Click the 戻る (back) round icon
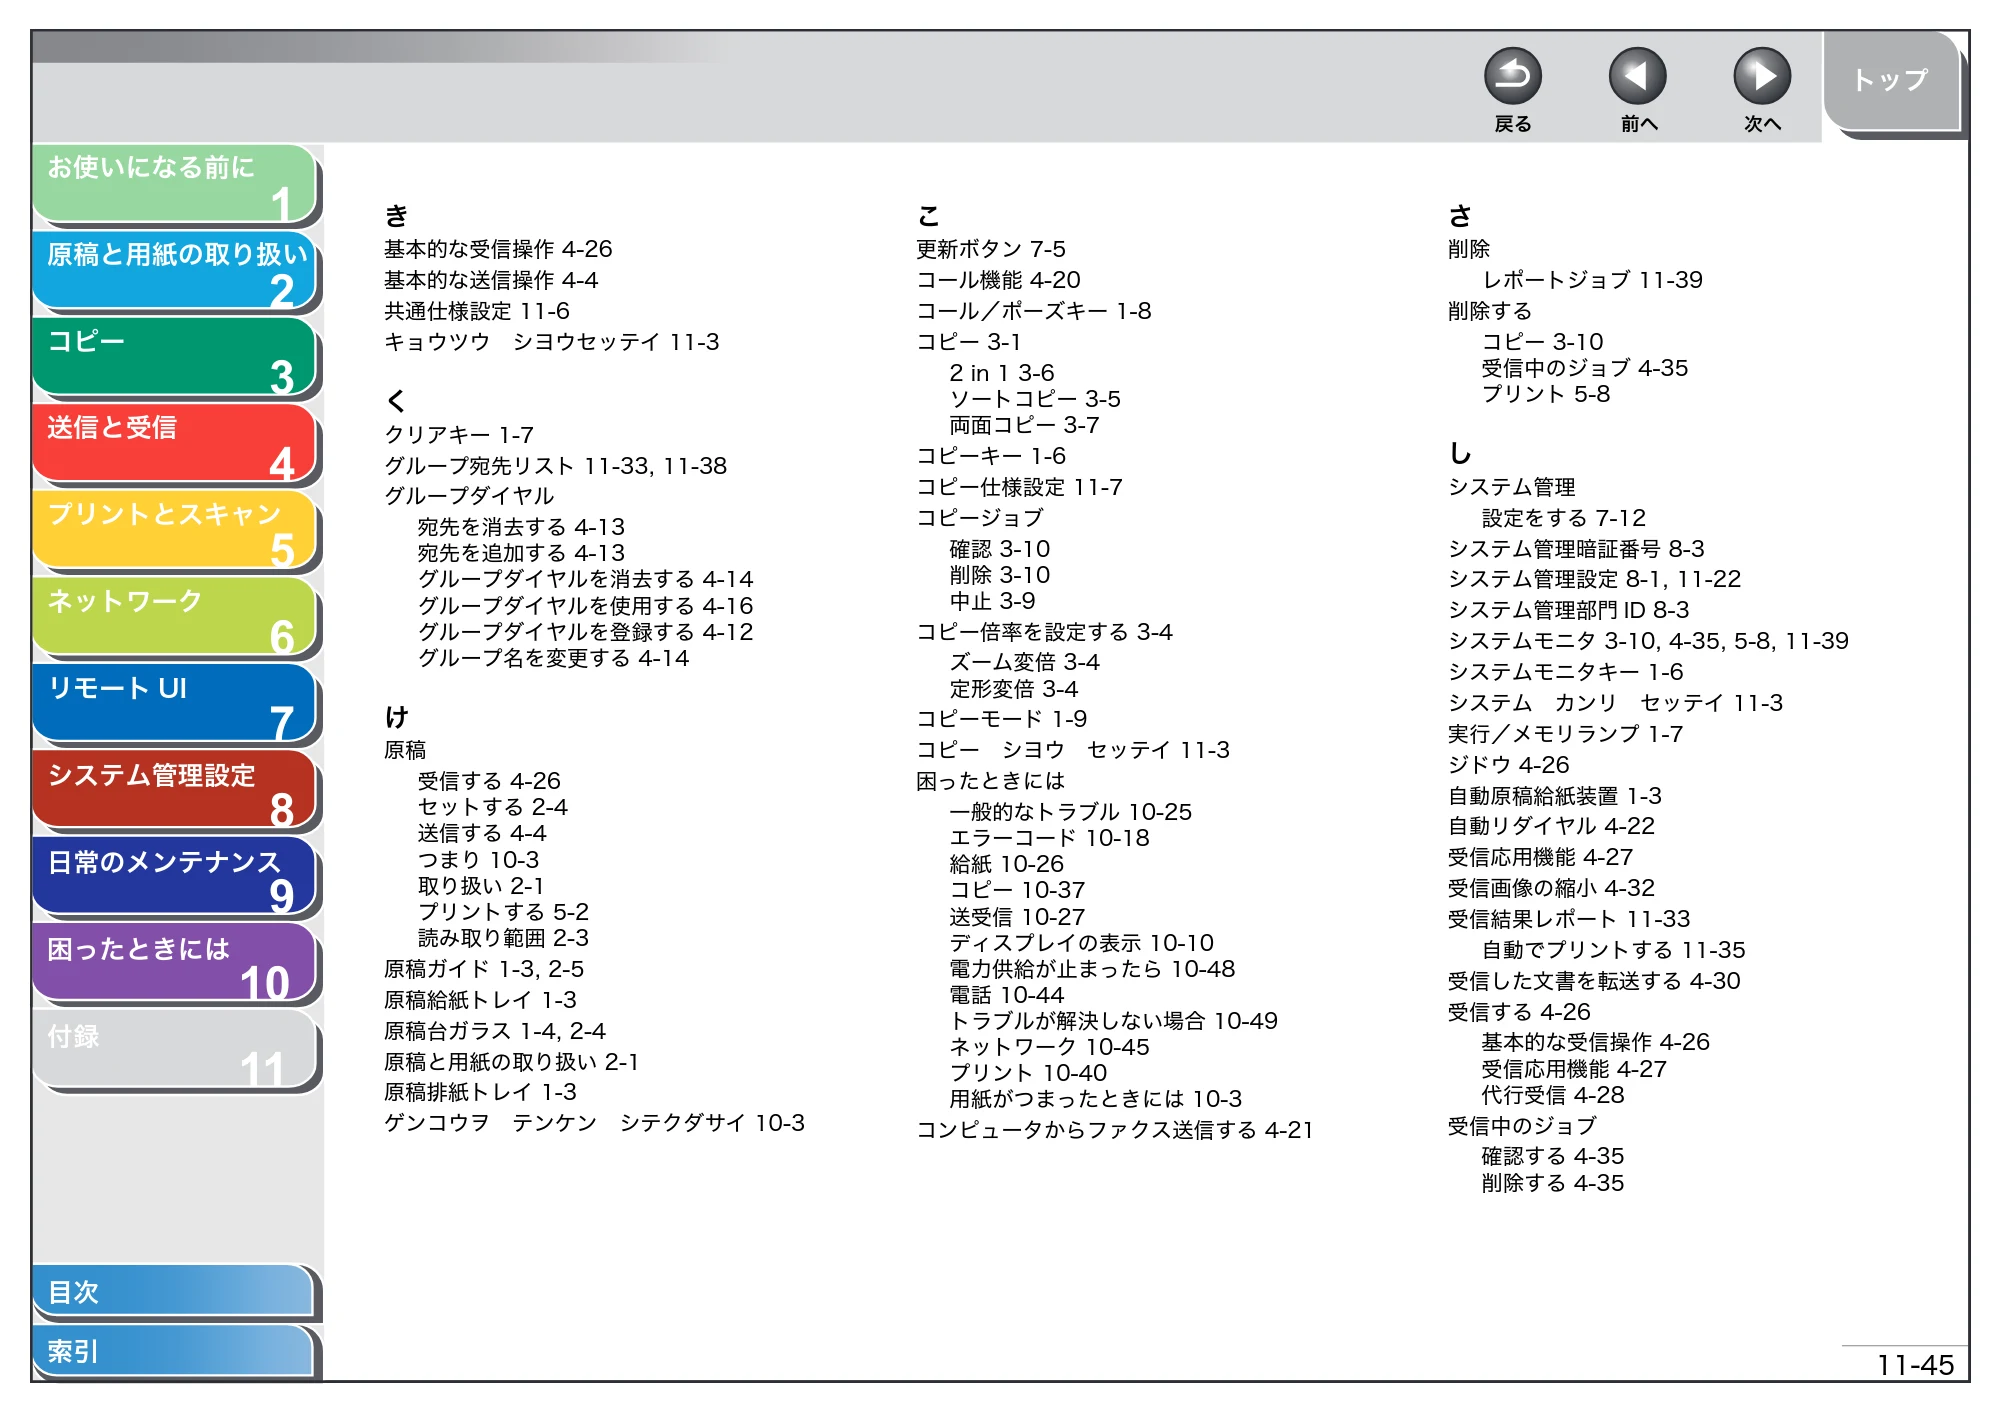 [1512, 77]
